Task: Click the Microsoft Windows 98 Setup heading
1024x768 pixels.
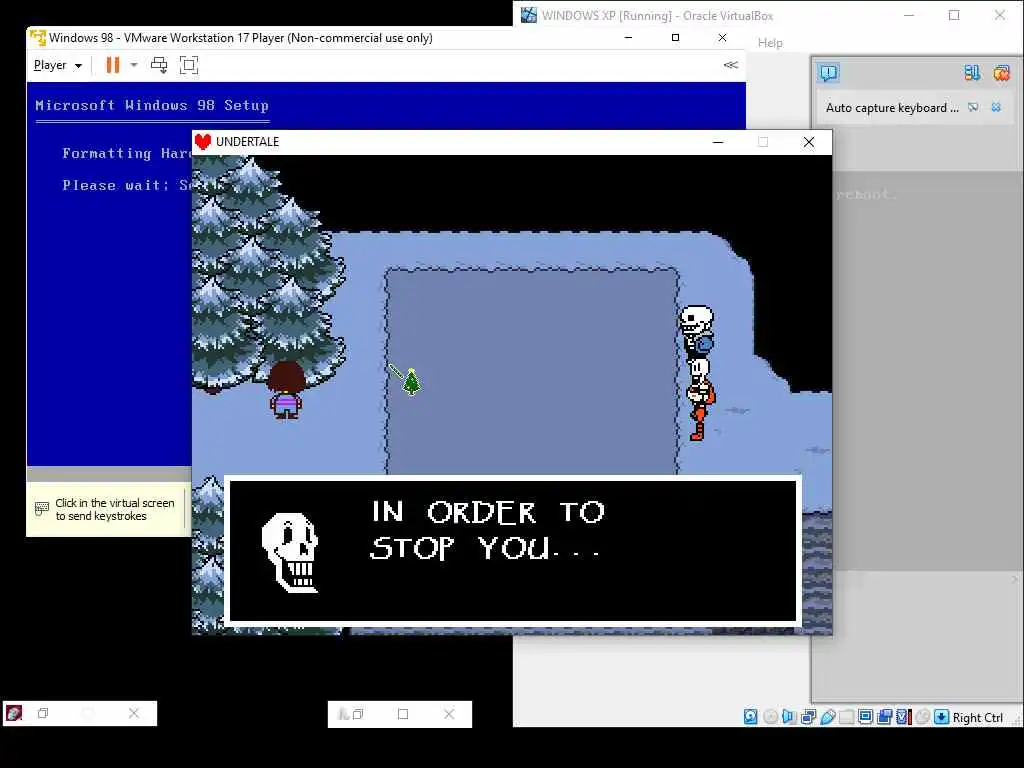Action: click(152, 105)
